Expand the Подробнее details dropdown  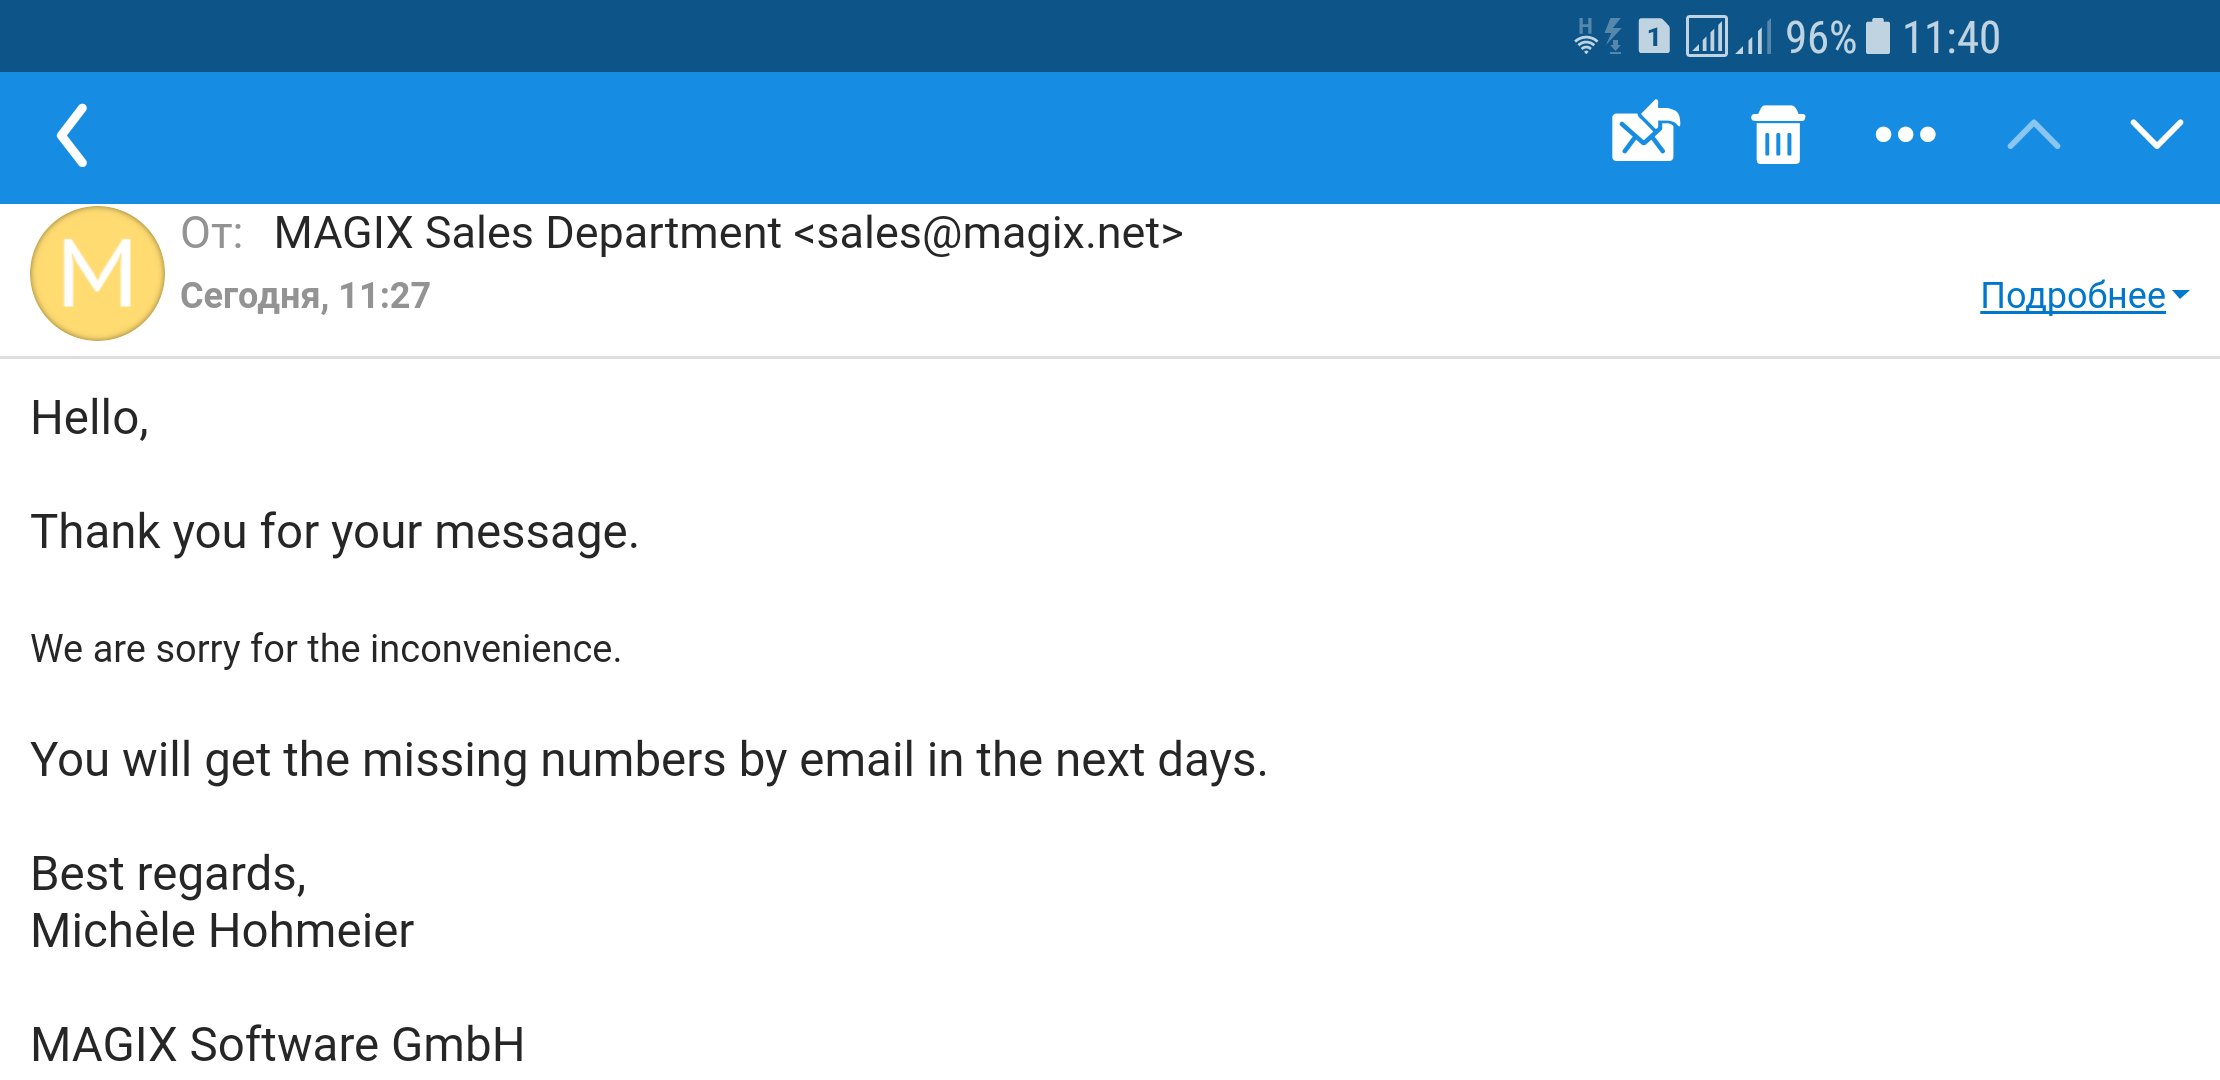pos(2083,296)
